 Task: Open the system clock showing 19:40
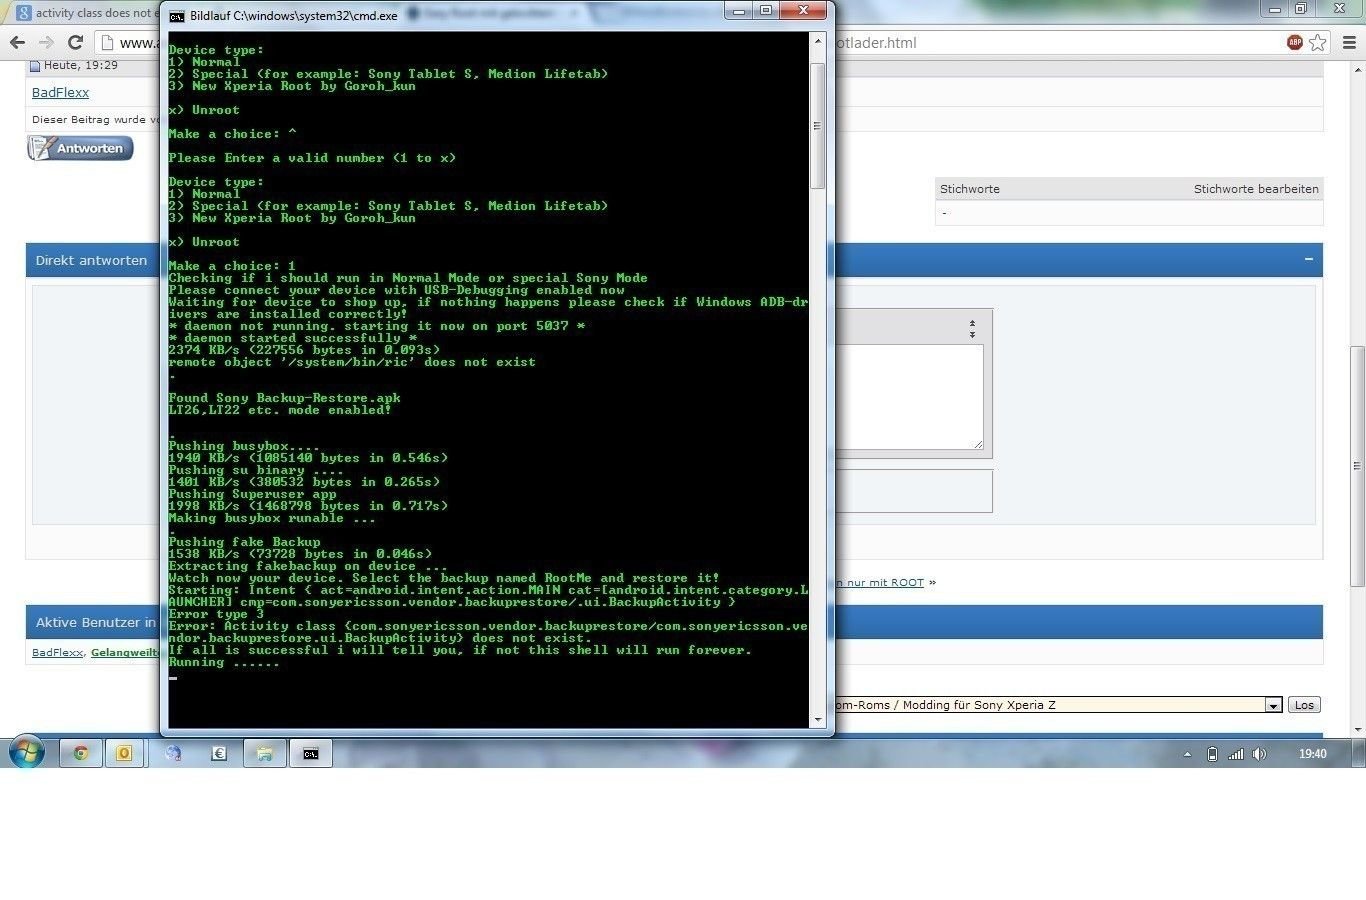pos(1313,754)
